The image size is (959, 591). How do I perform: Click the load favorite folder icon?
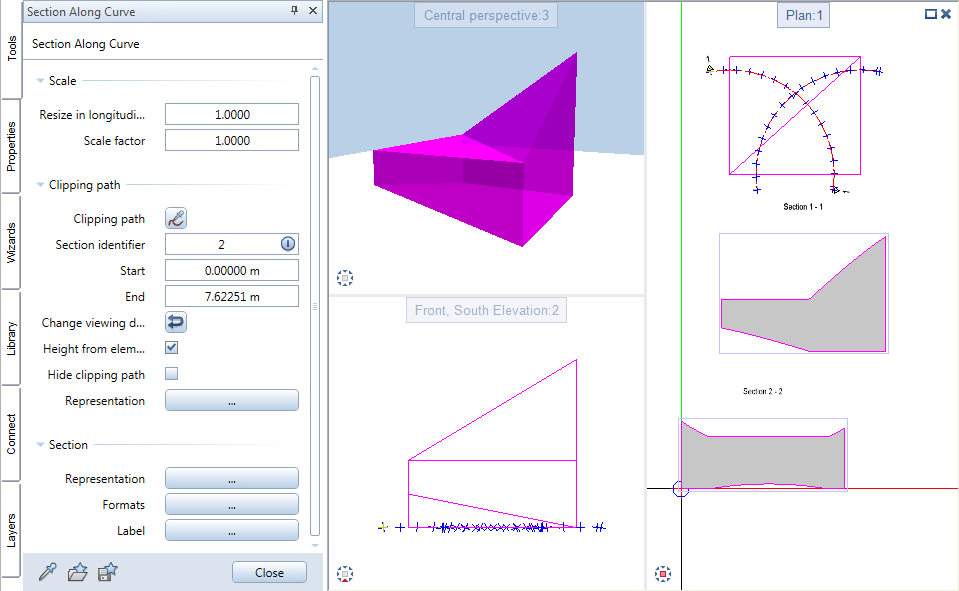click(77, 572)
